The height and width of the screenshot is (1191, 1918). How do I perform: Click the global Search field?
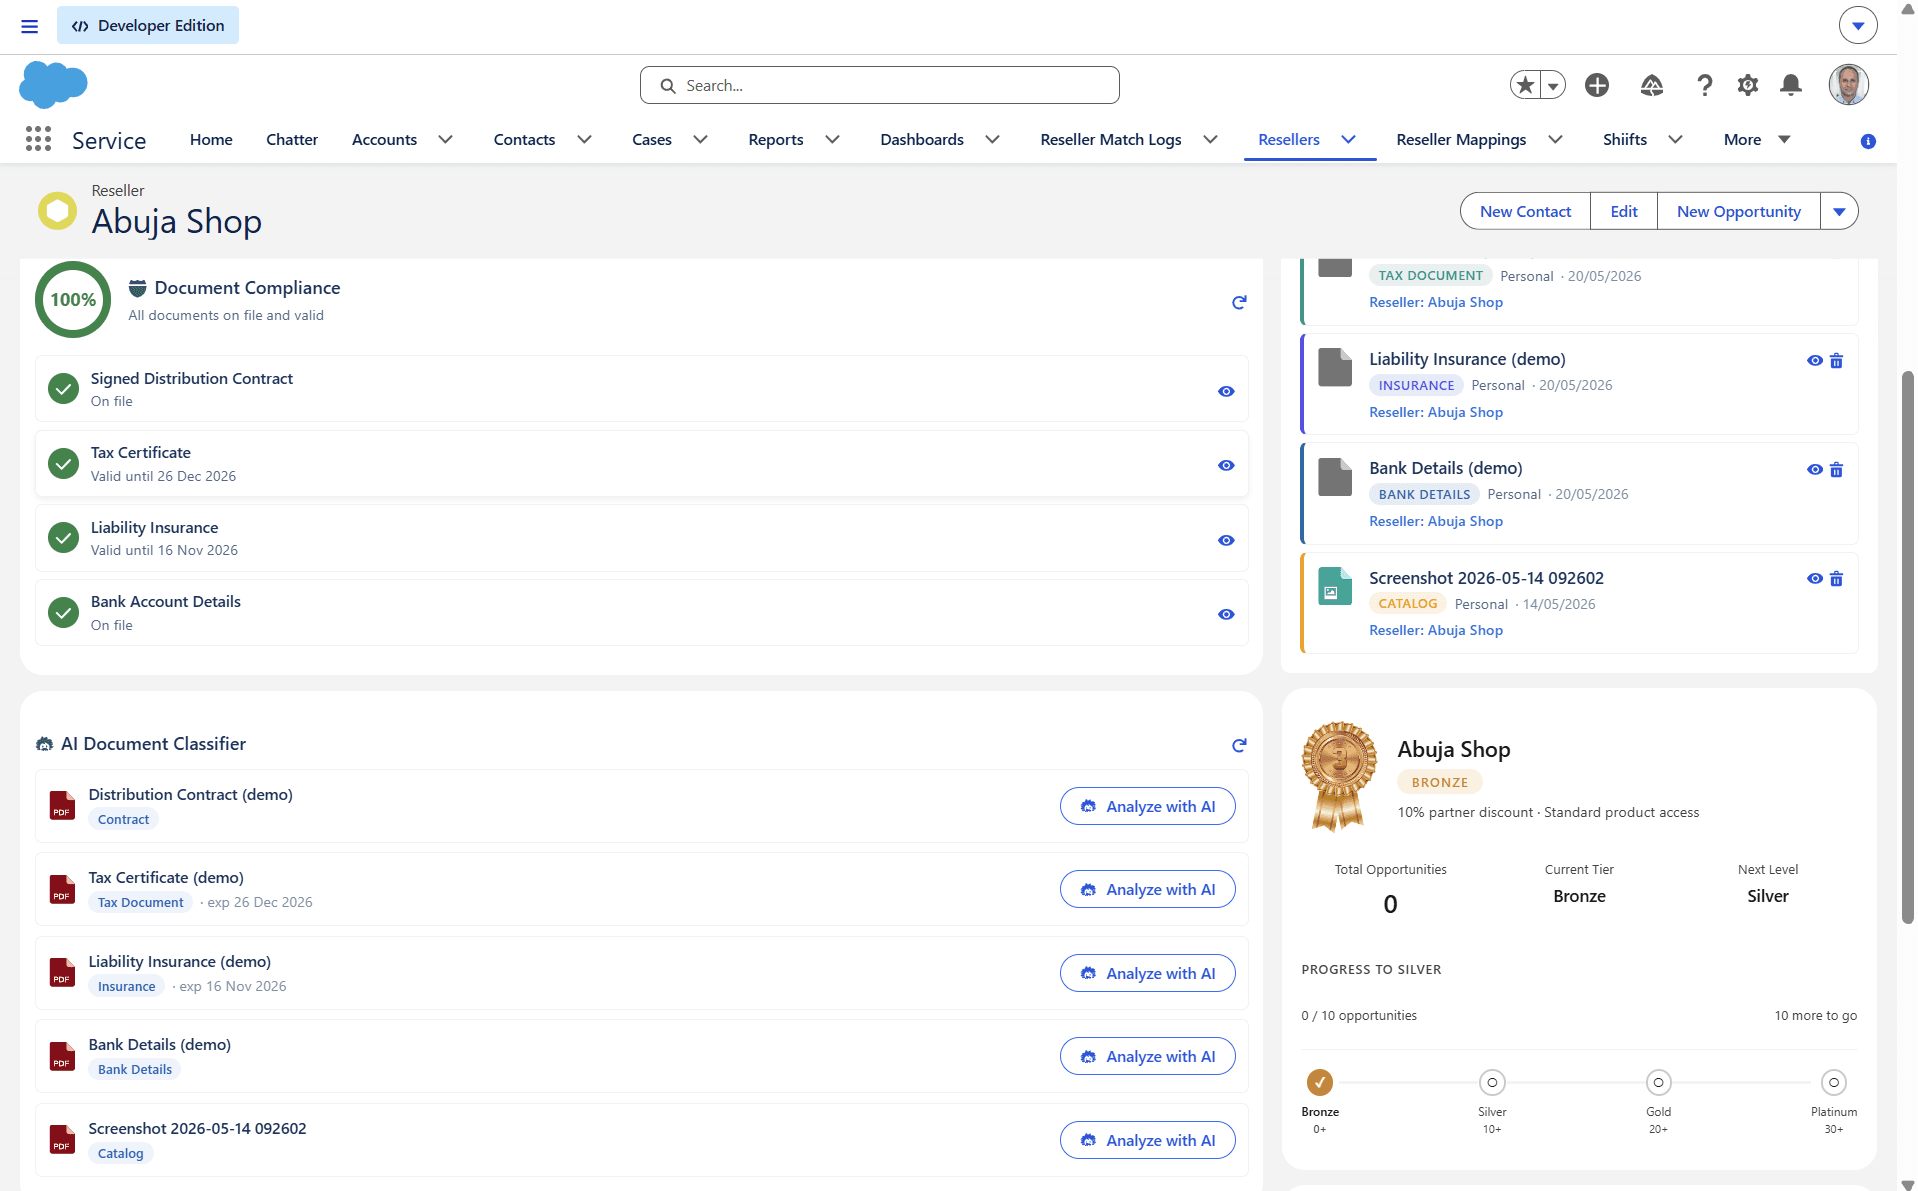point(880,85)
